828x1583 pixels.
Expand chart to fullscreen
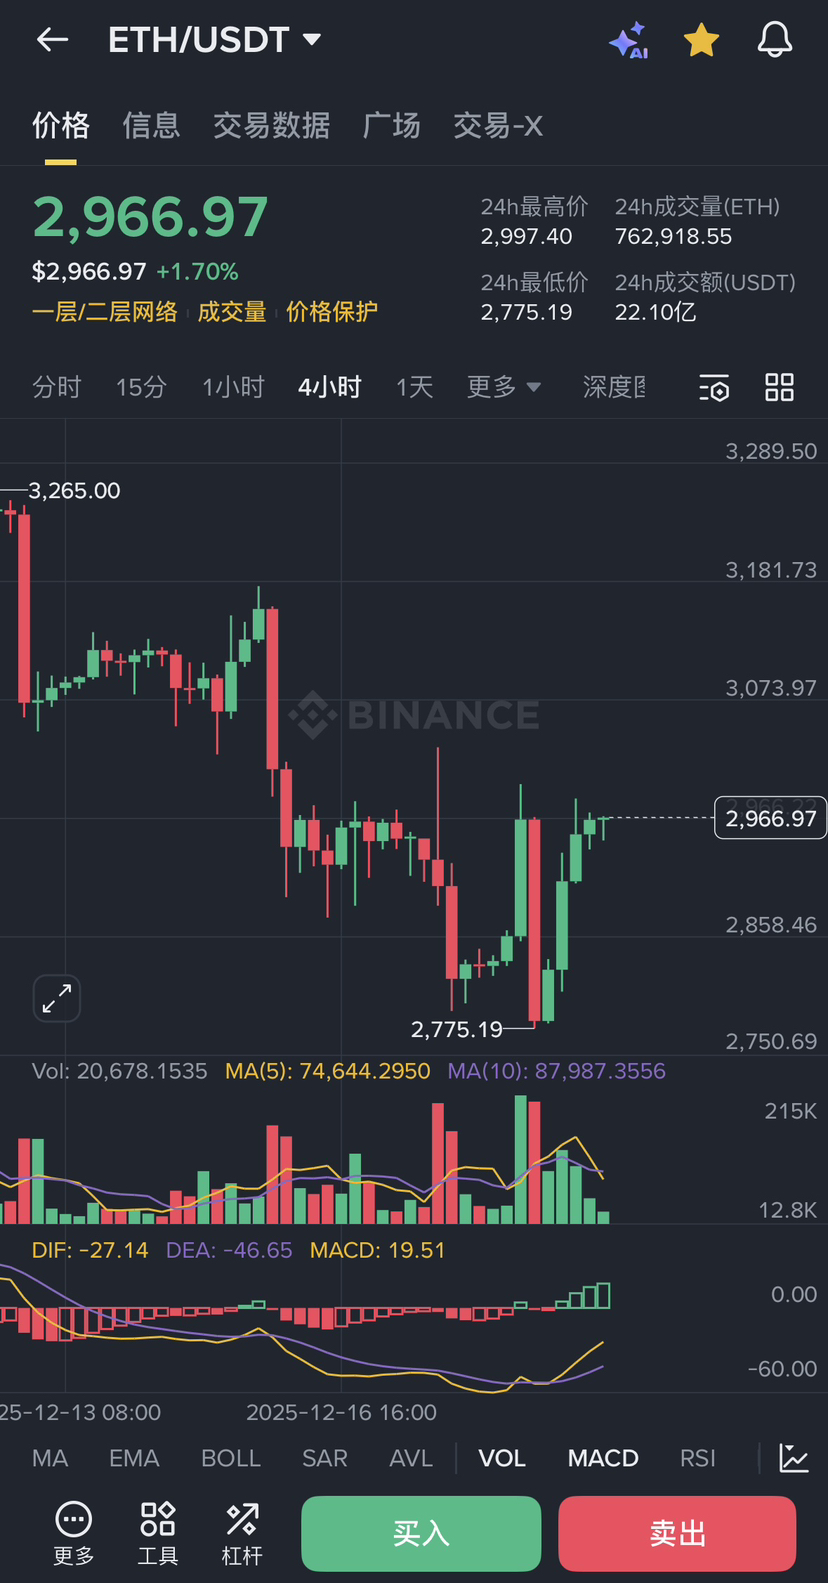(x=57, y=998)
